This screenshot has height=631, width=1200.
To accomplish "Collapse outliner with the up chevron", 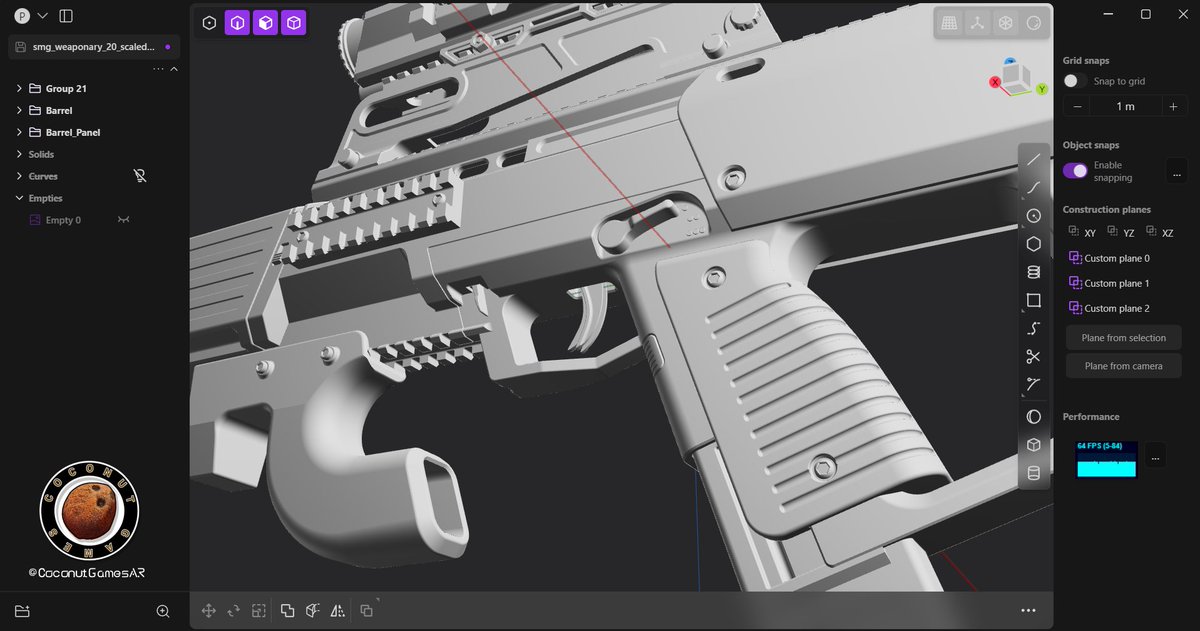I will tap(174, 69).
